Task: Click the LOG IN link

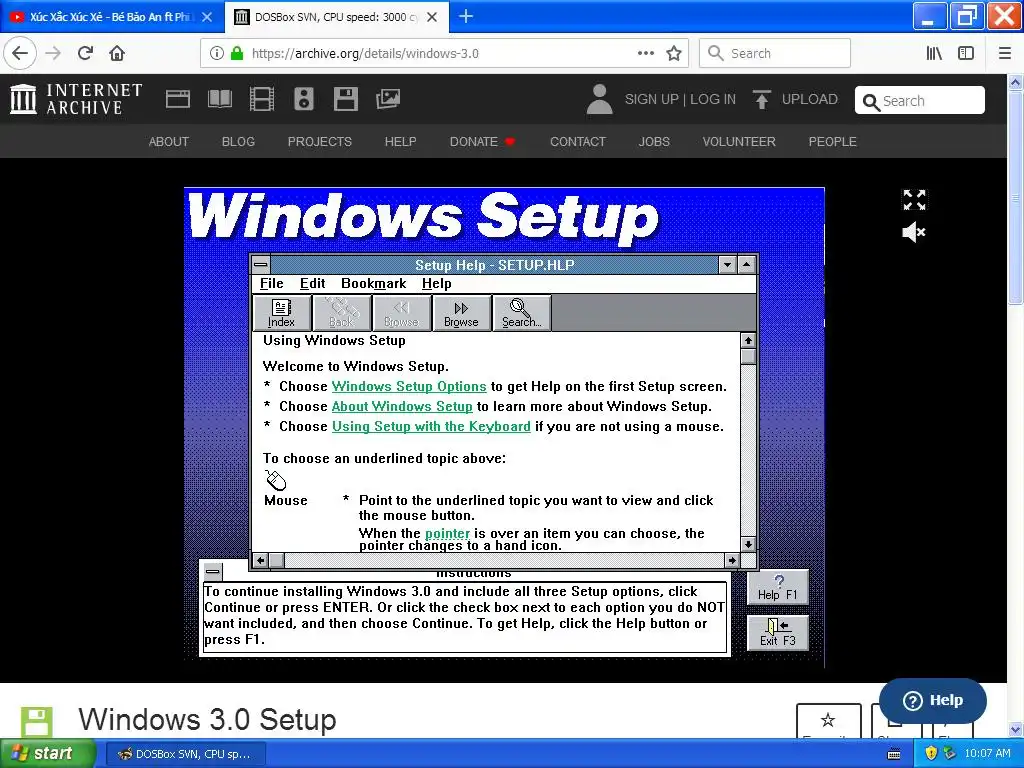Action: click(x=713, y=99)
